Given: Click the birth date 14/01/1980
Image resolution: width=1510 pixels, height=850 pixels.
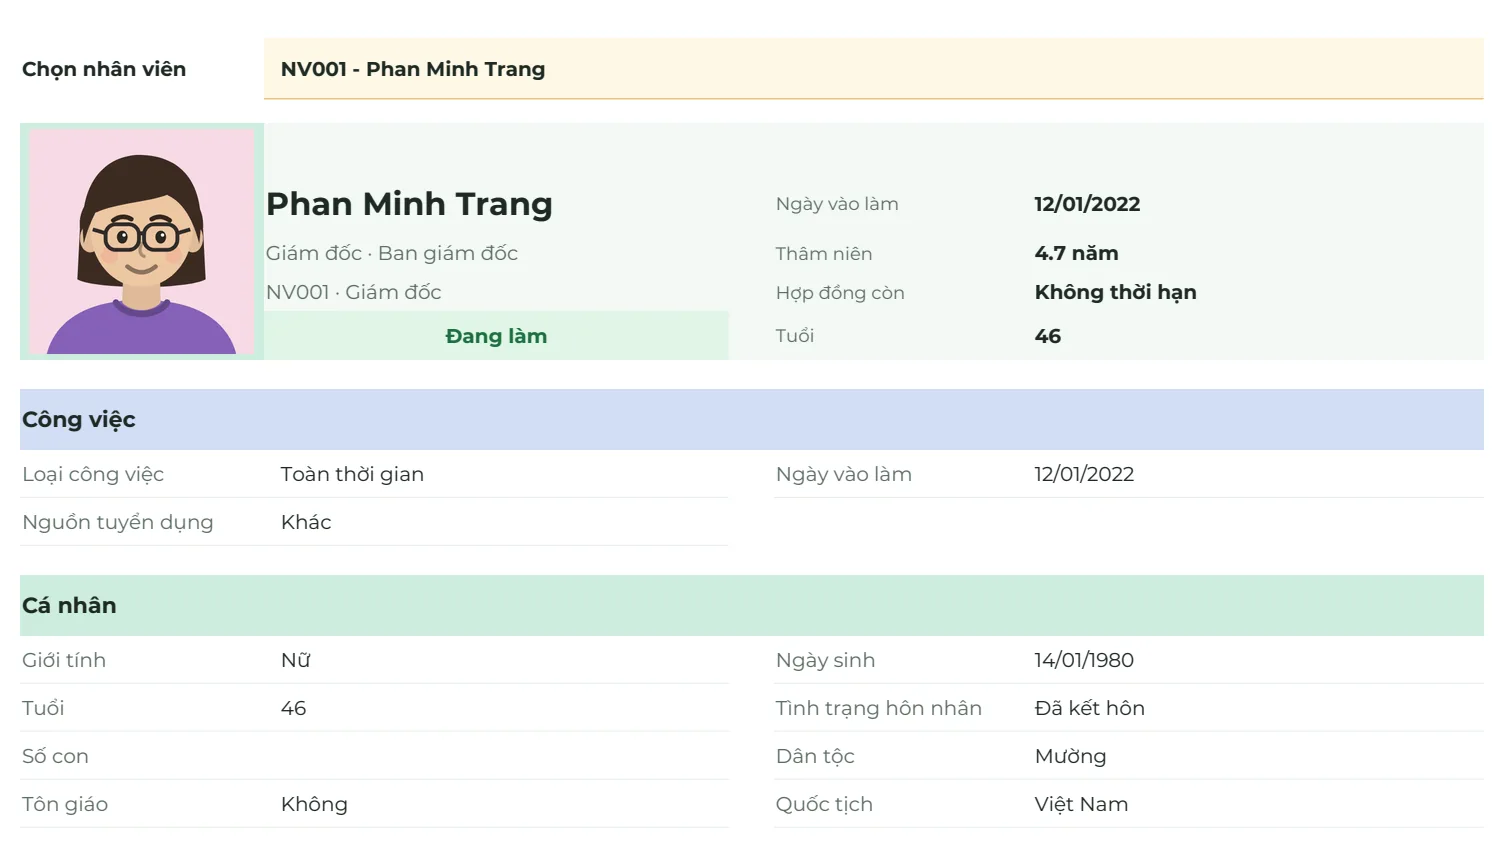Looking at the screenshot, I should 1084,660.
